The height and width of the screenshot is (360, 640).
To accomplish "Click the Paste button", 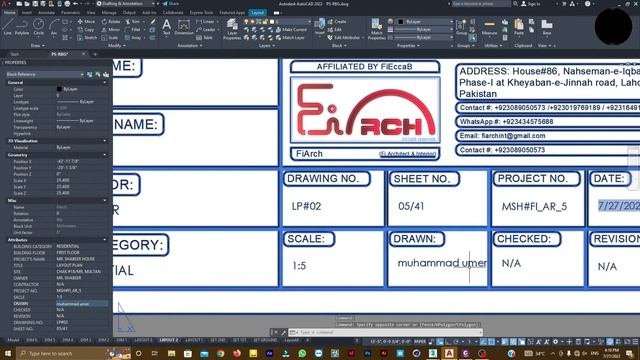I will pyautogui.click(x=519, y=27).
